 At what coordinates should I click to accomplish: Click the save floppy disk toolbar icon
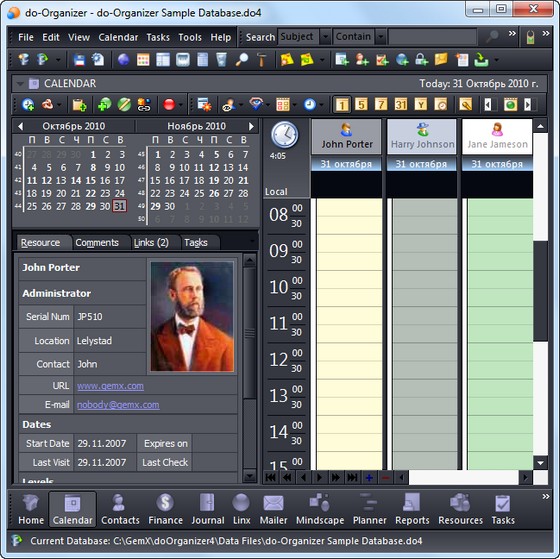coord(79,60)
